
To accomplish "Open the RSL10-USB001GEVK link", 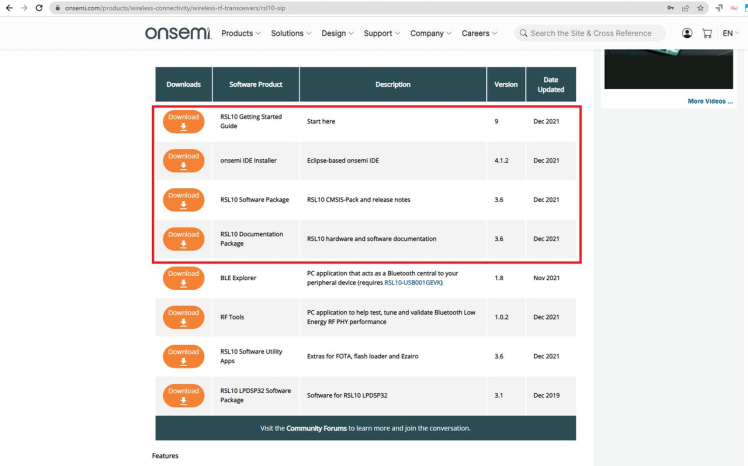I will pyautogui.click(x=413, y=283).
